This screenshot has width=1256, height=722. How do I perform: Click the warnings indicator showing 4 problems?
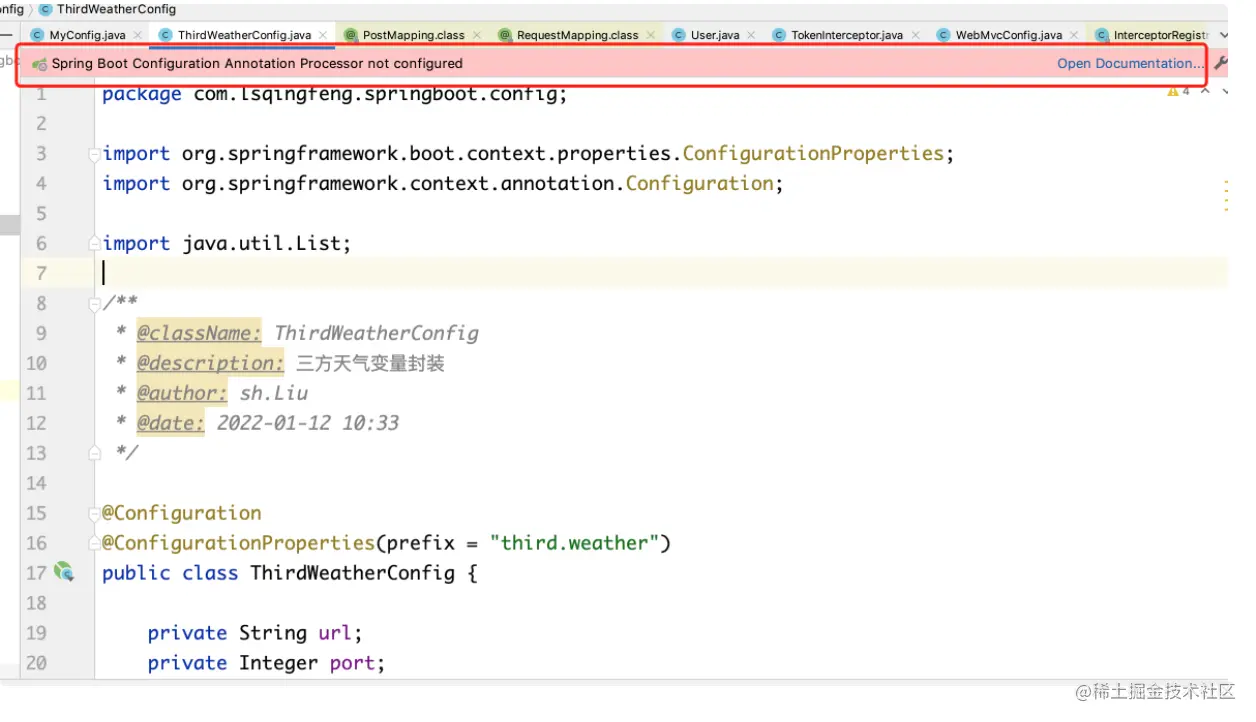[1178, 91]
